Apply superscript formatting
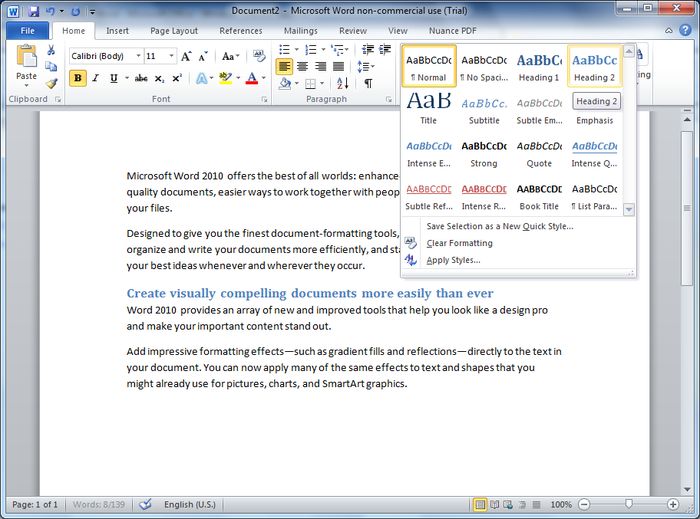Image resolution: width=700 pixels, height=519 pixels. click(177, 79)
